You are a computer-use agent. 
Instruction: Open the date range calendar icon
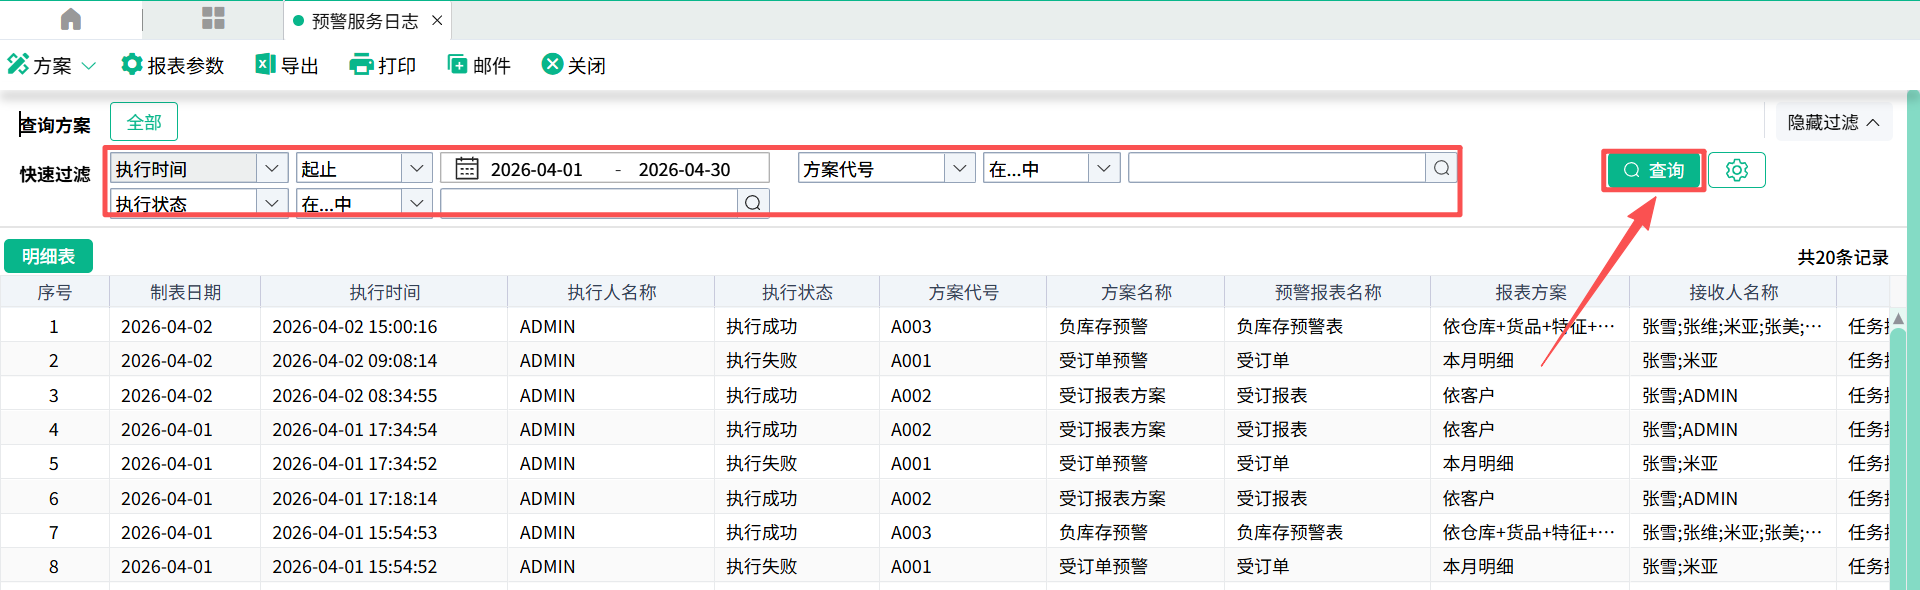pyautogui.click(x=466, y=168)
